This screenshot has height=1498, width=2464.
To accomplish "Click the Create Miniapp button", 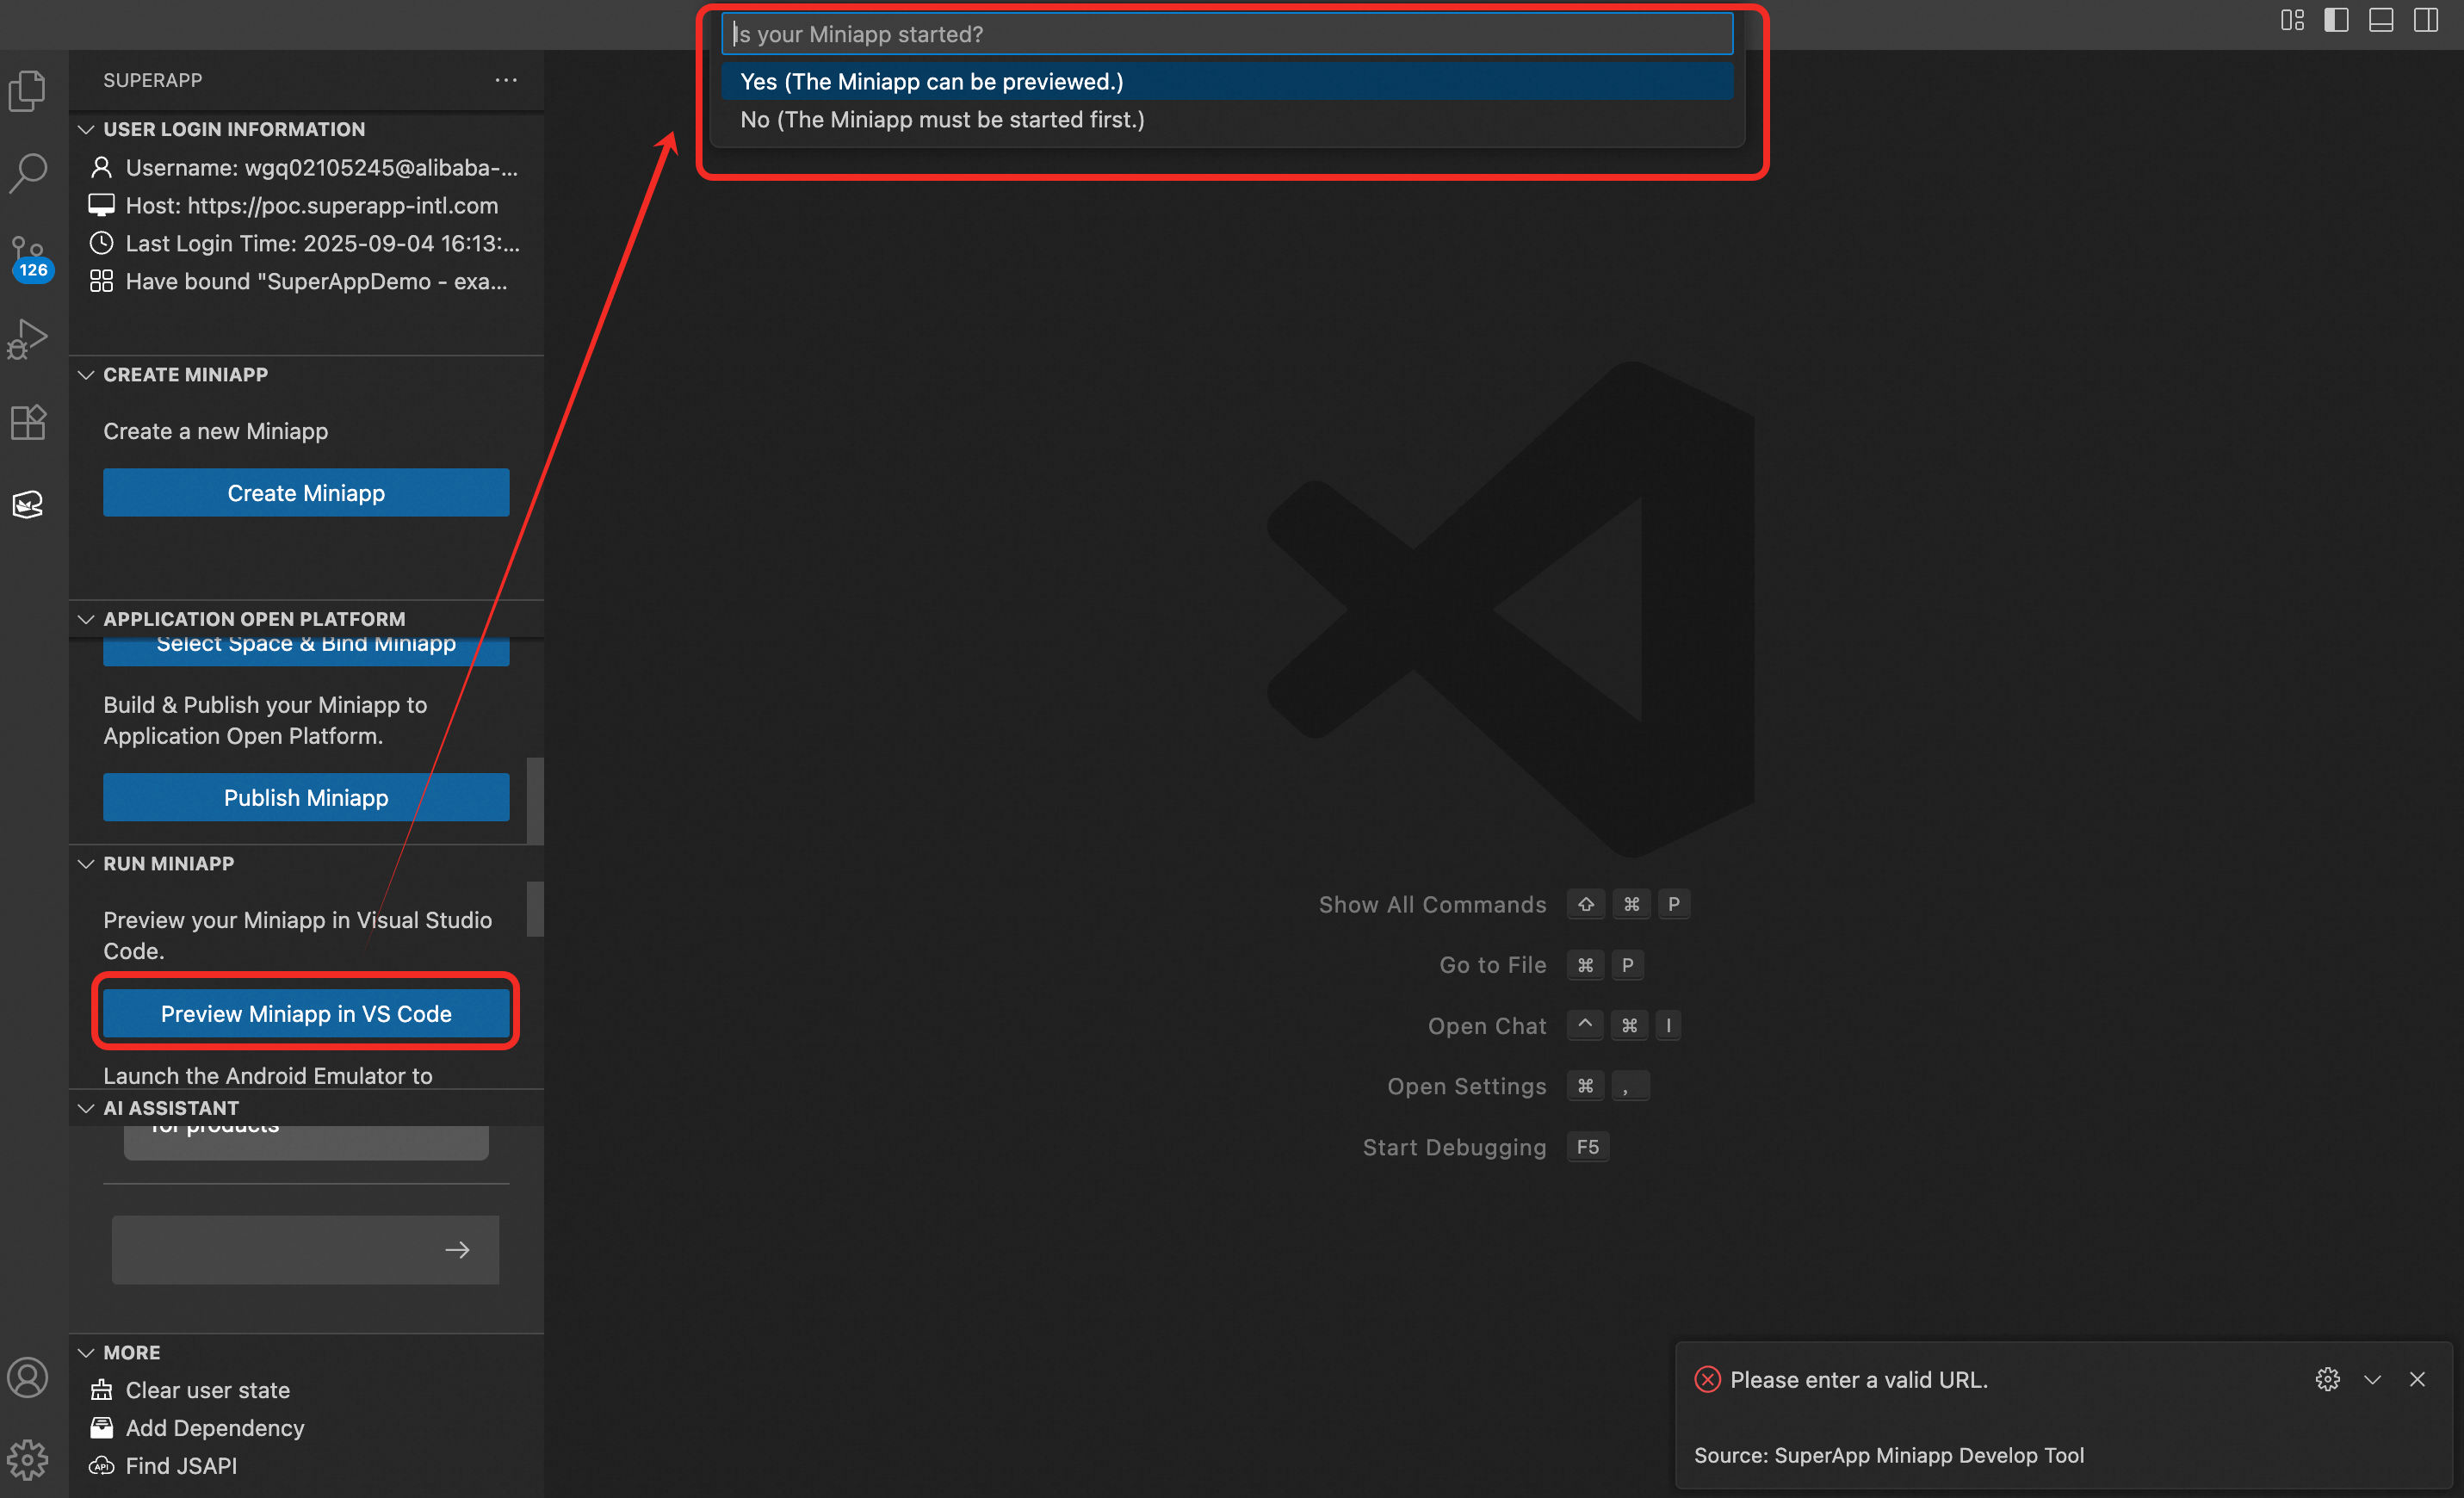I will (306, 492).
